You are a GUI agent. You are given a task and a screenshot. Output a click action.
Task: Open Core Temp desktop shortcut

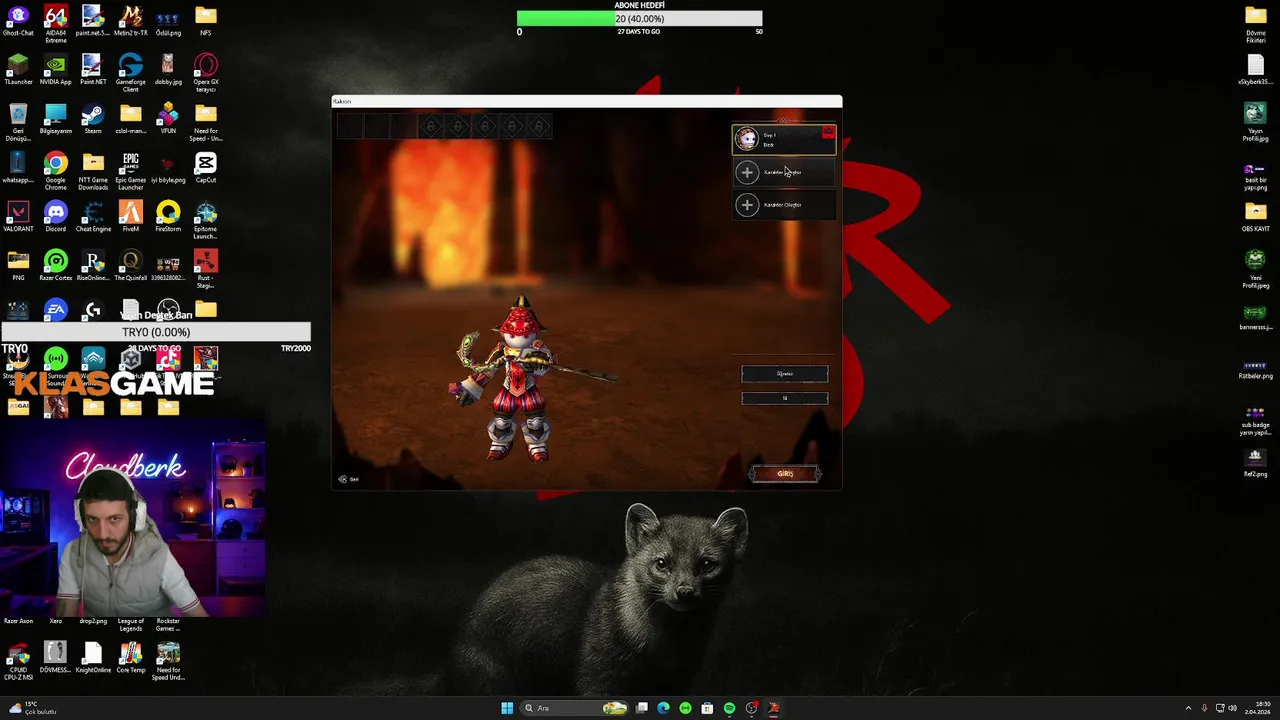pos(131,658)
